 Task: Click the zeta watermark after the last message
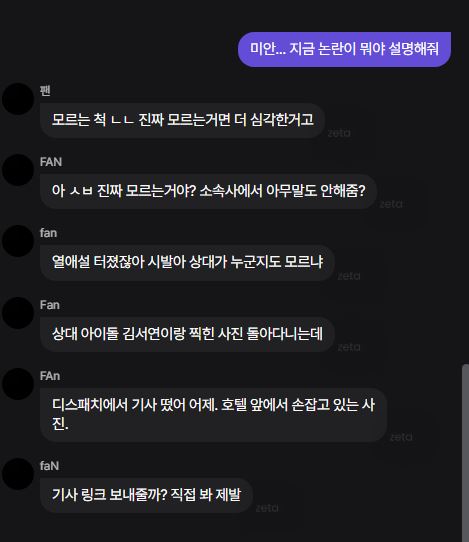(267, 508)
